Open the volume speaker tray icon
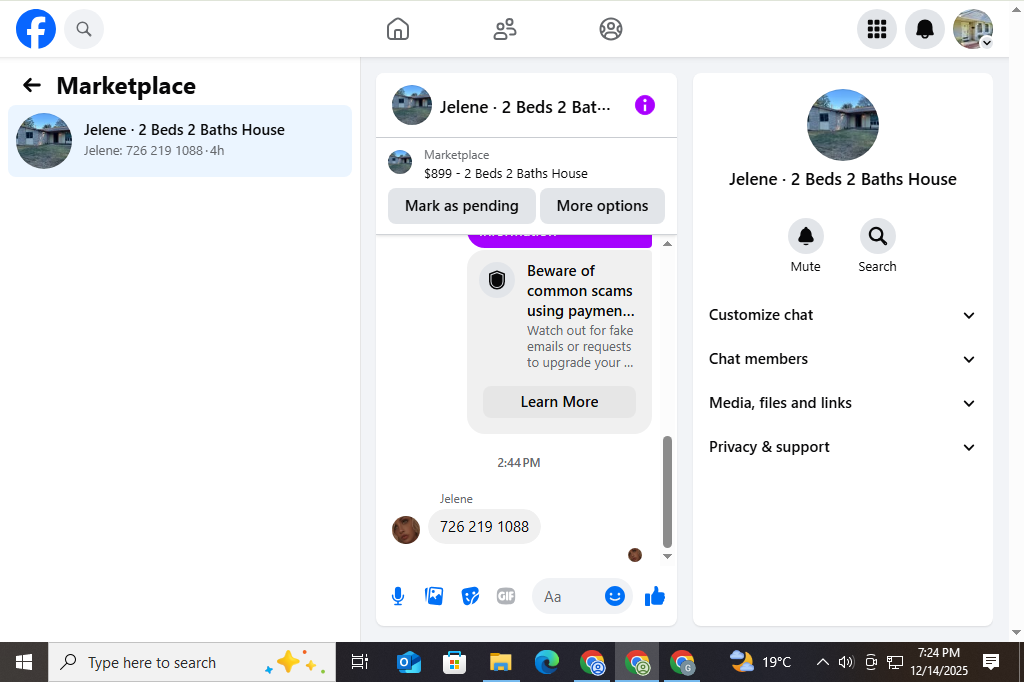 click(846, 662)
